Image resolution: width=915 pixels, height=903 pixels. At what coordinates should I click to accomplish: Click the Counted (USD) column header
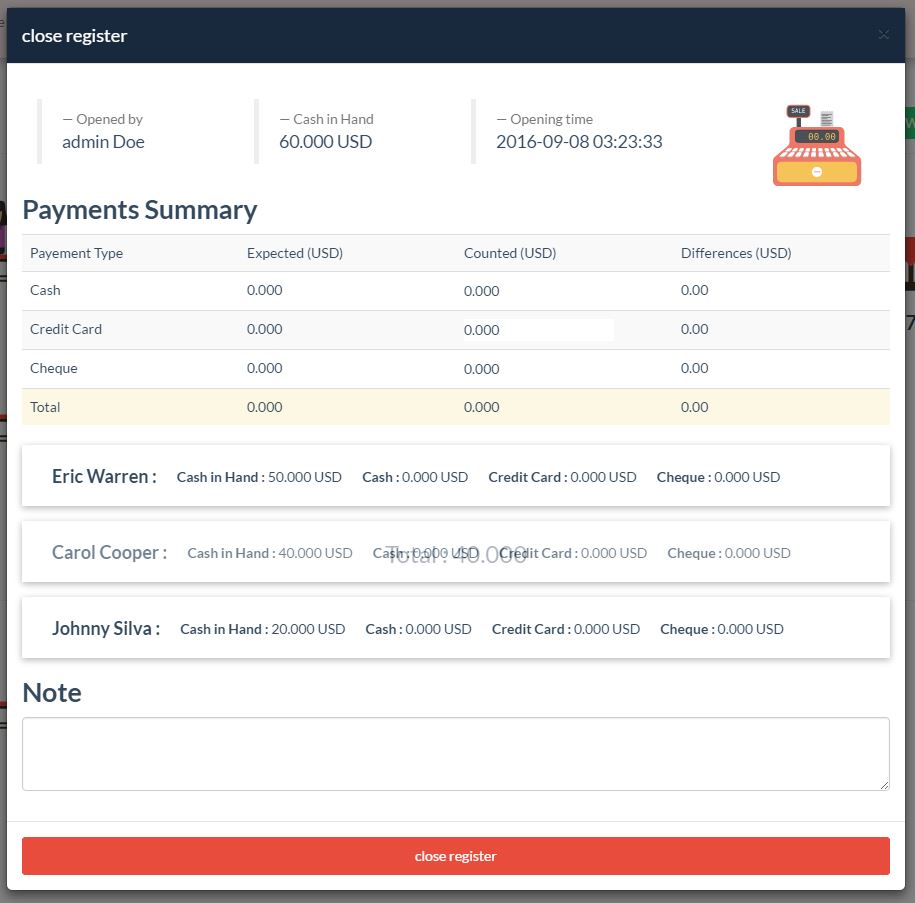(510, 253)
